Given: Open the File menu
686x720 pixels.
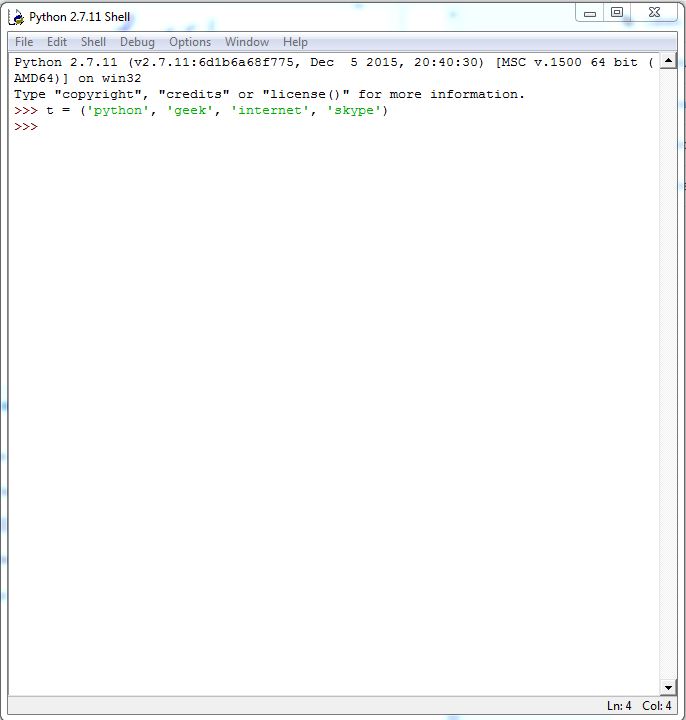Looking at the screenshot, I should 24,42.
